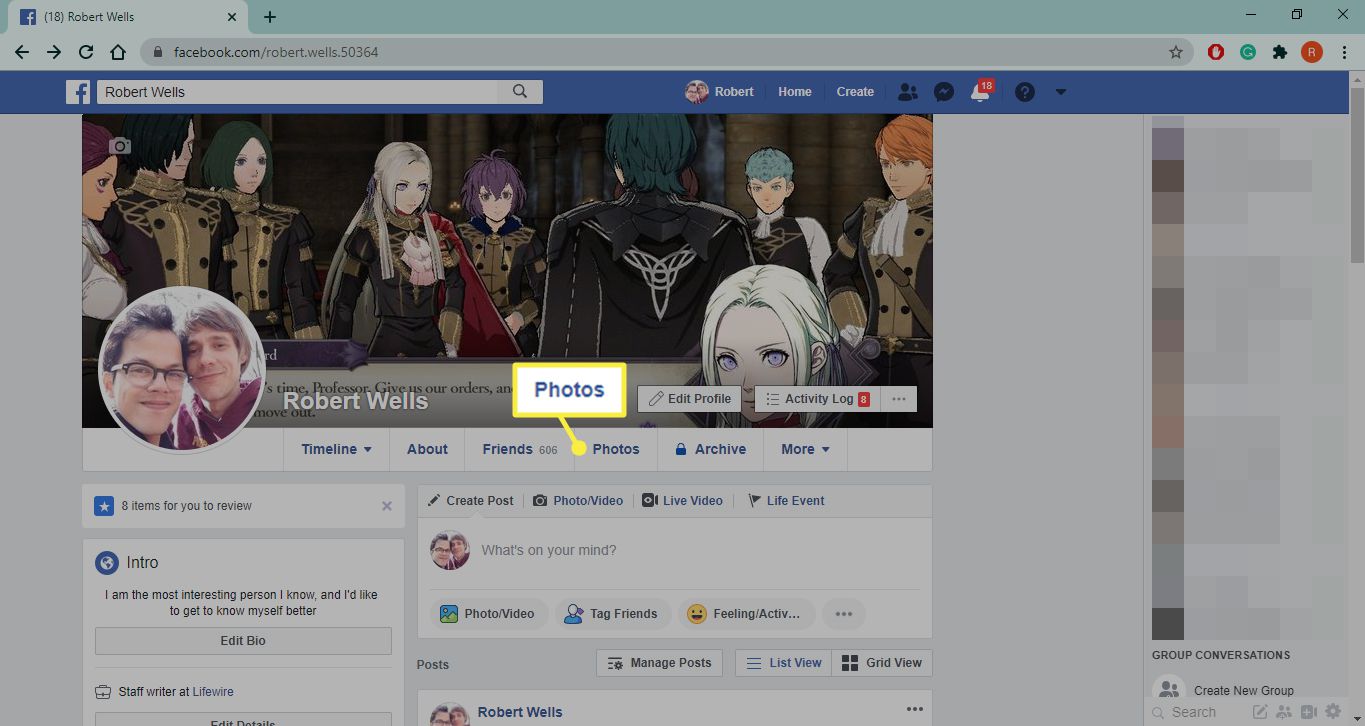Screen dimensions: 1365x726
Task: Open the Photos tab
Action: tap(616, 449)
